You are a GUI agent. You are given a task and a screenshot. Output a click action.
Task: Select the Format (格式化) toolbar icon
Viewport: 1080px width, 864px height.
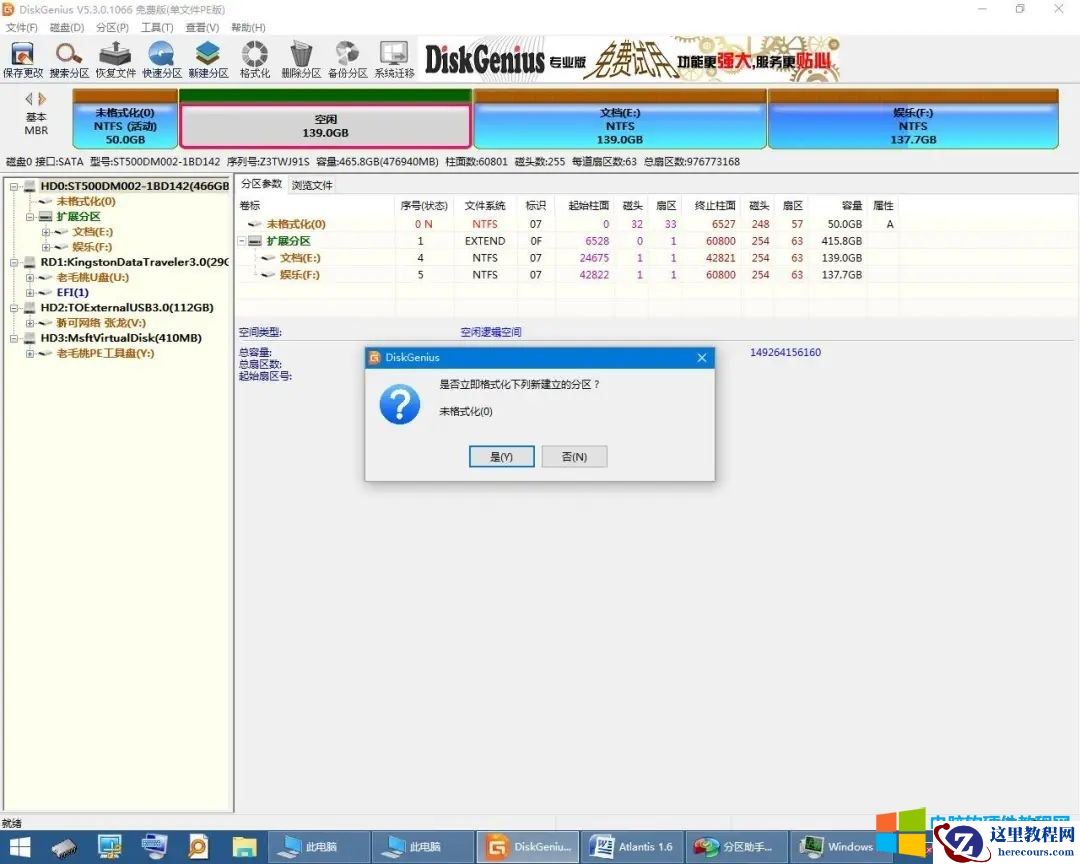[255, 59]
